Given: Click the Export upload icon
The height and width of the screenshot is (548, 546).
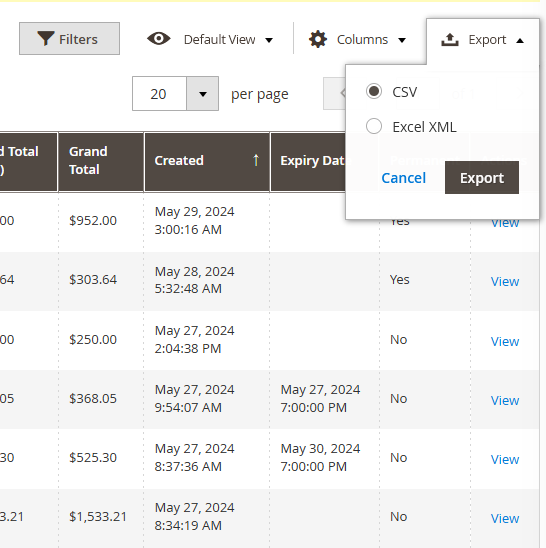Looking at the screenshot, I should click(450, 40).
